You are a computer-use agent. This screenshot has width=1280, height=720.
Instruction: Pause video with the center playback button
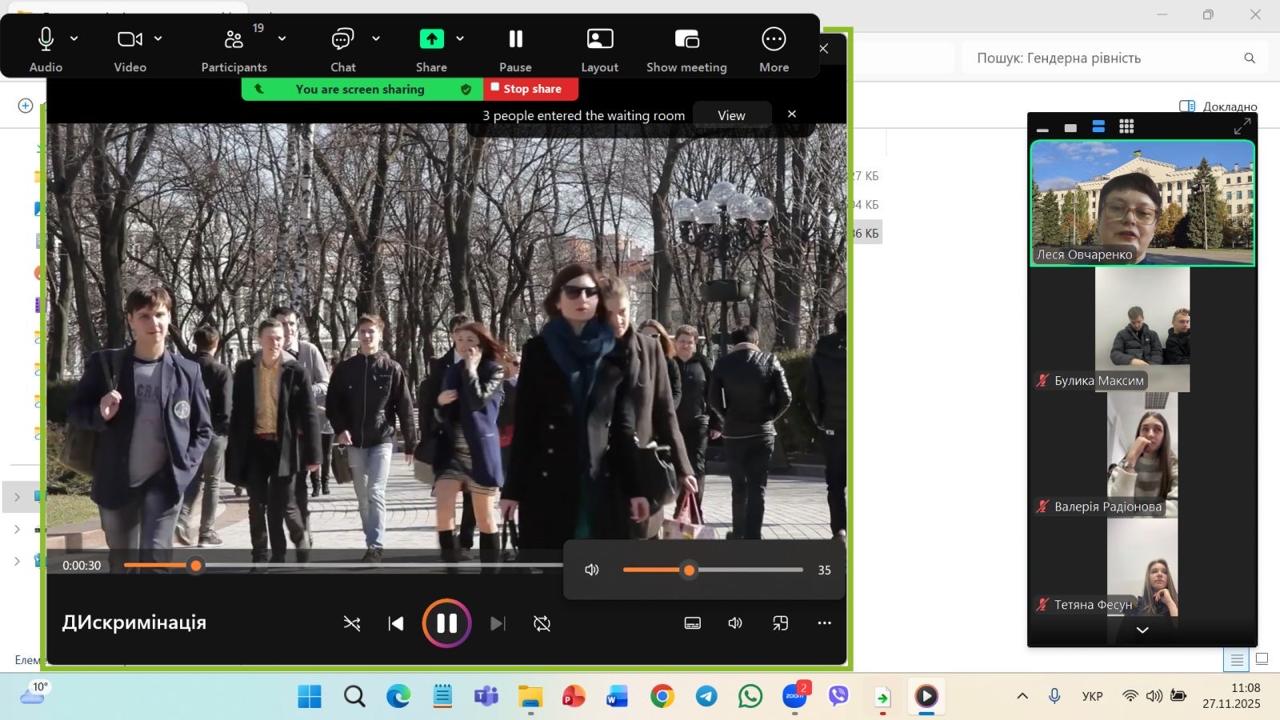pos(447,624)
